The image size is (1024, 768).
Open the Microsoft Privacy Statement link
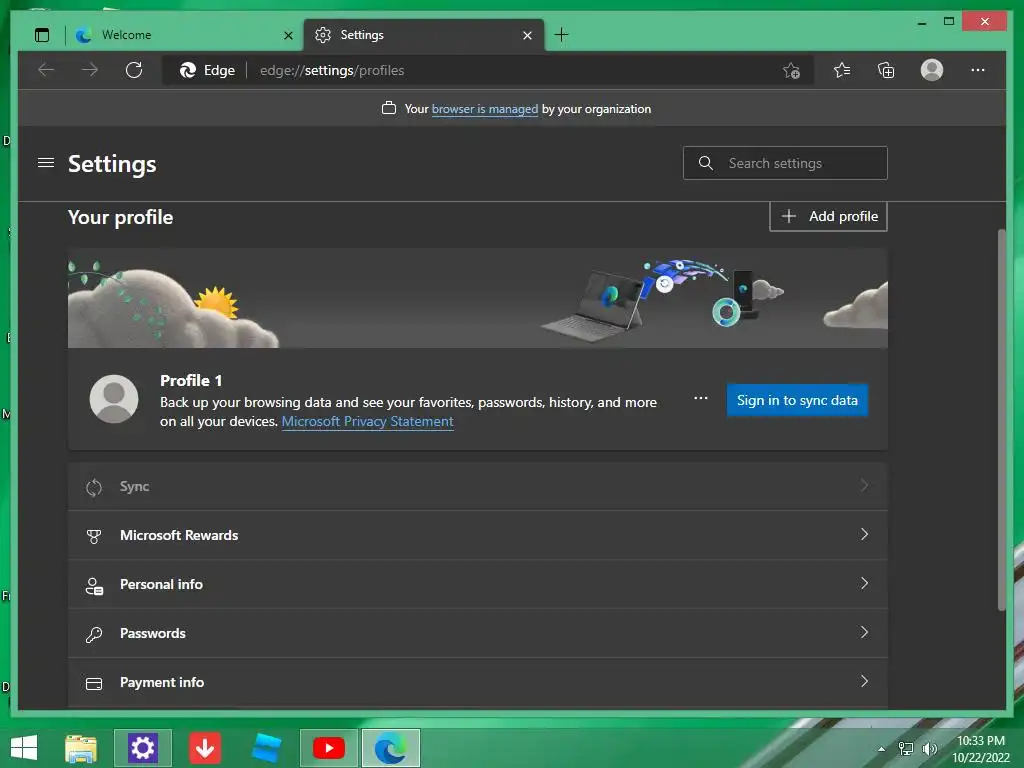[x=368, y=421]
